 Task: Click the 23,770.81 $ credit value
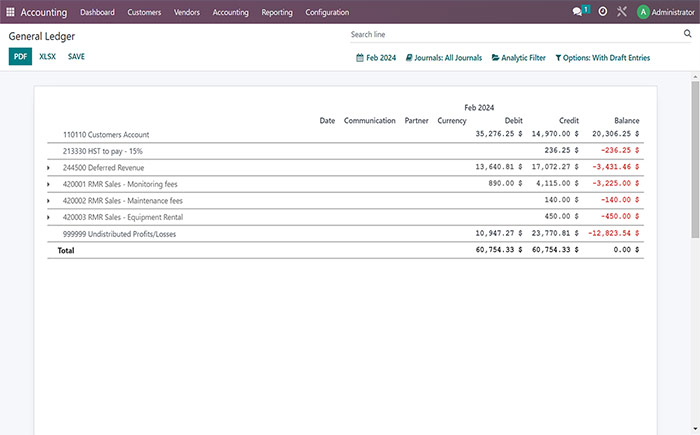[555, 233]
